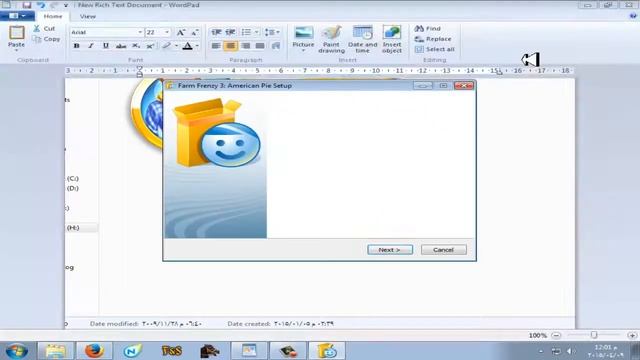Center align the text
Image resolution: width=640 pixels, height=360 pixels.
[x=231, y=46]
